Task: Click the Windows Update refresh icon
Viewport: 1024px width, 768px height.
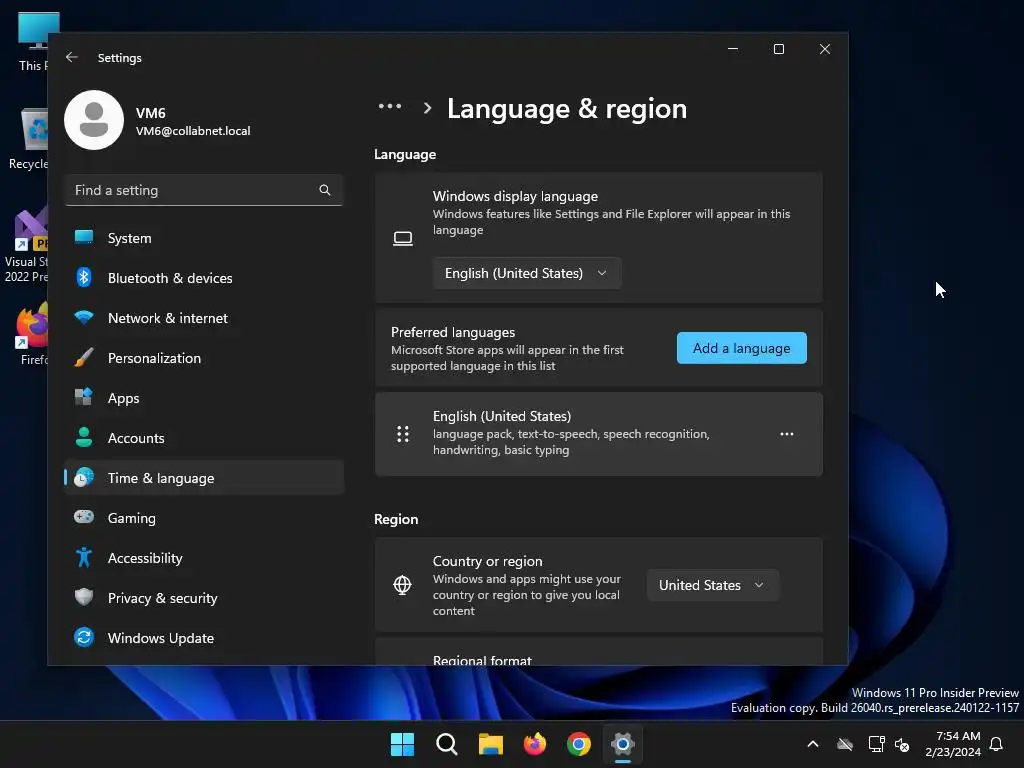Action: click(x=84, y=637)
